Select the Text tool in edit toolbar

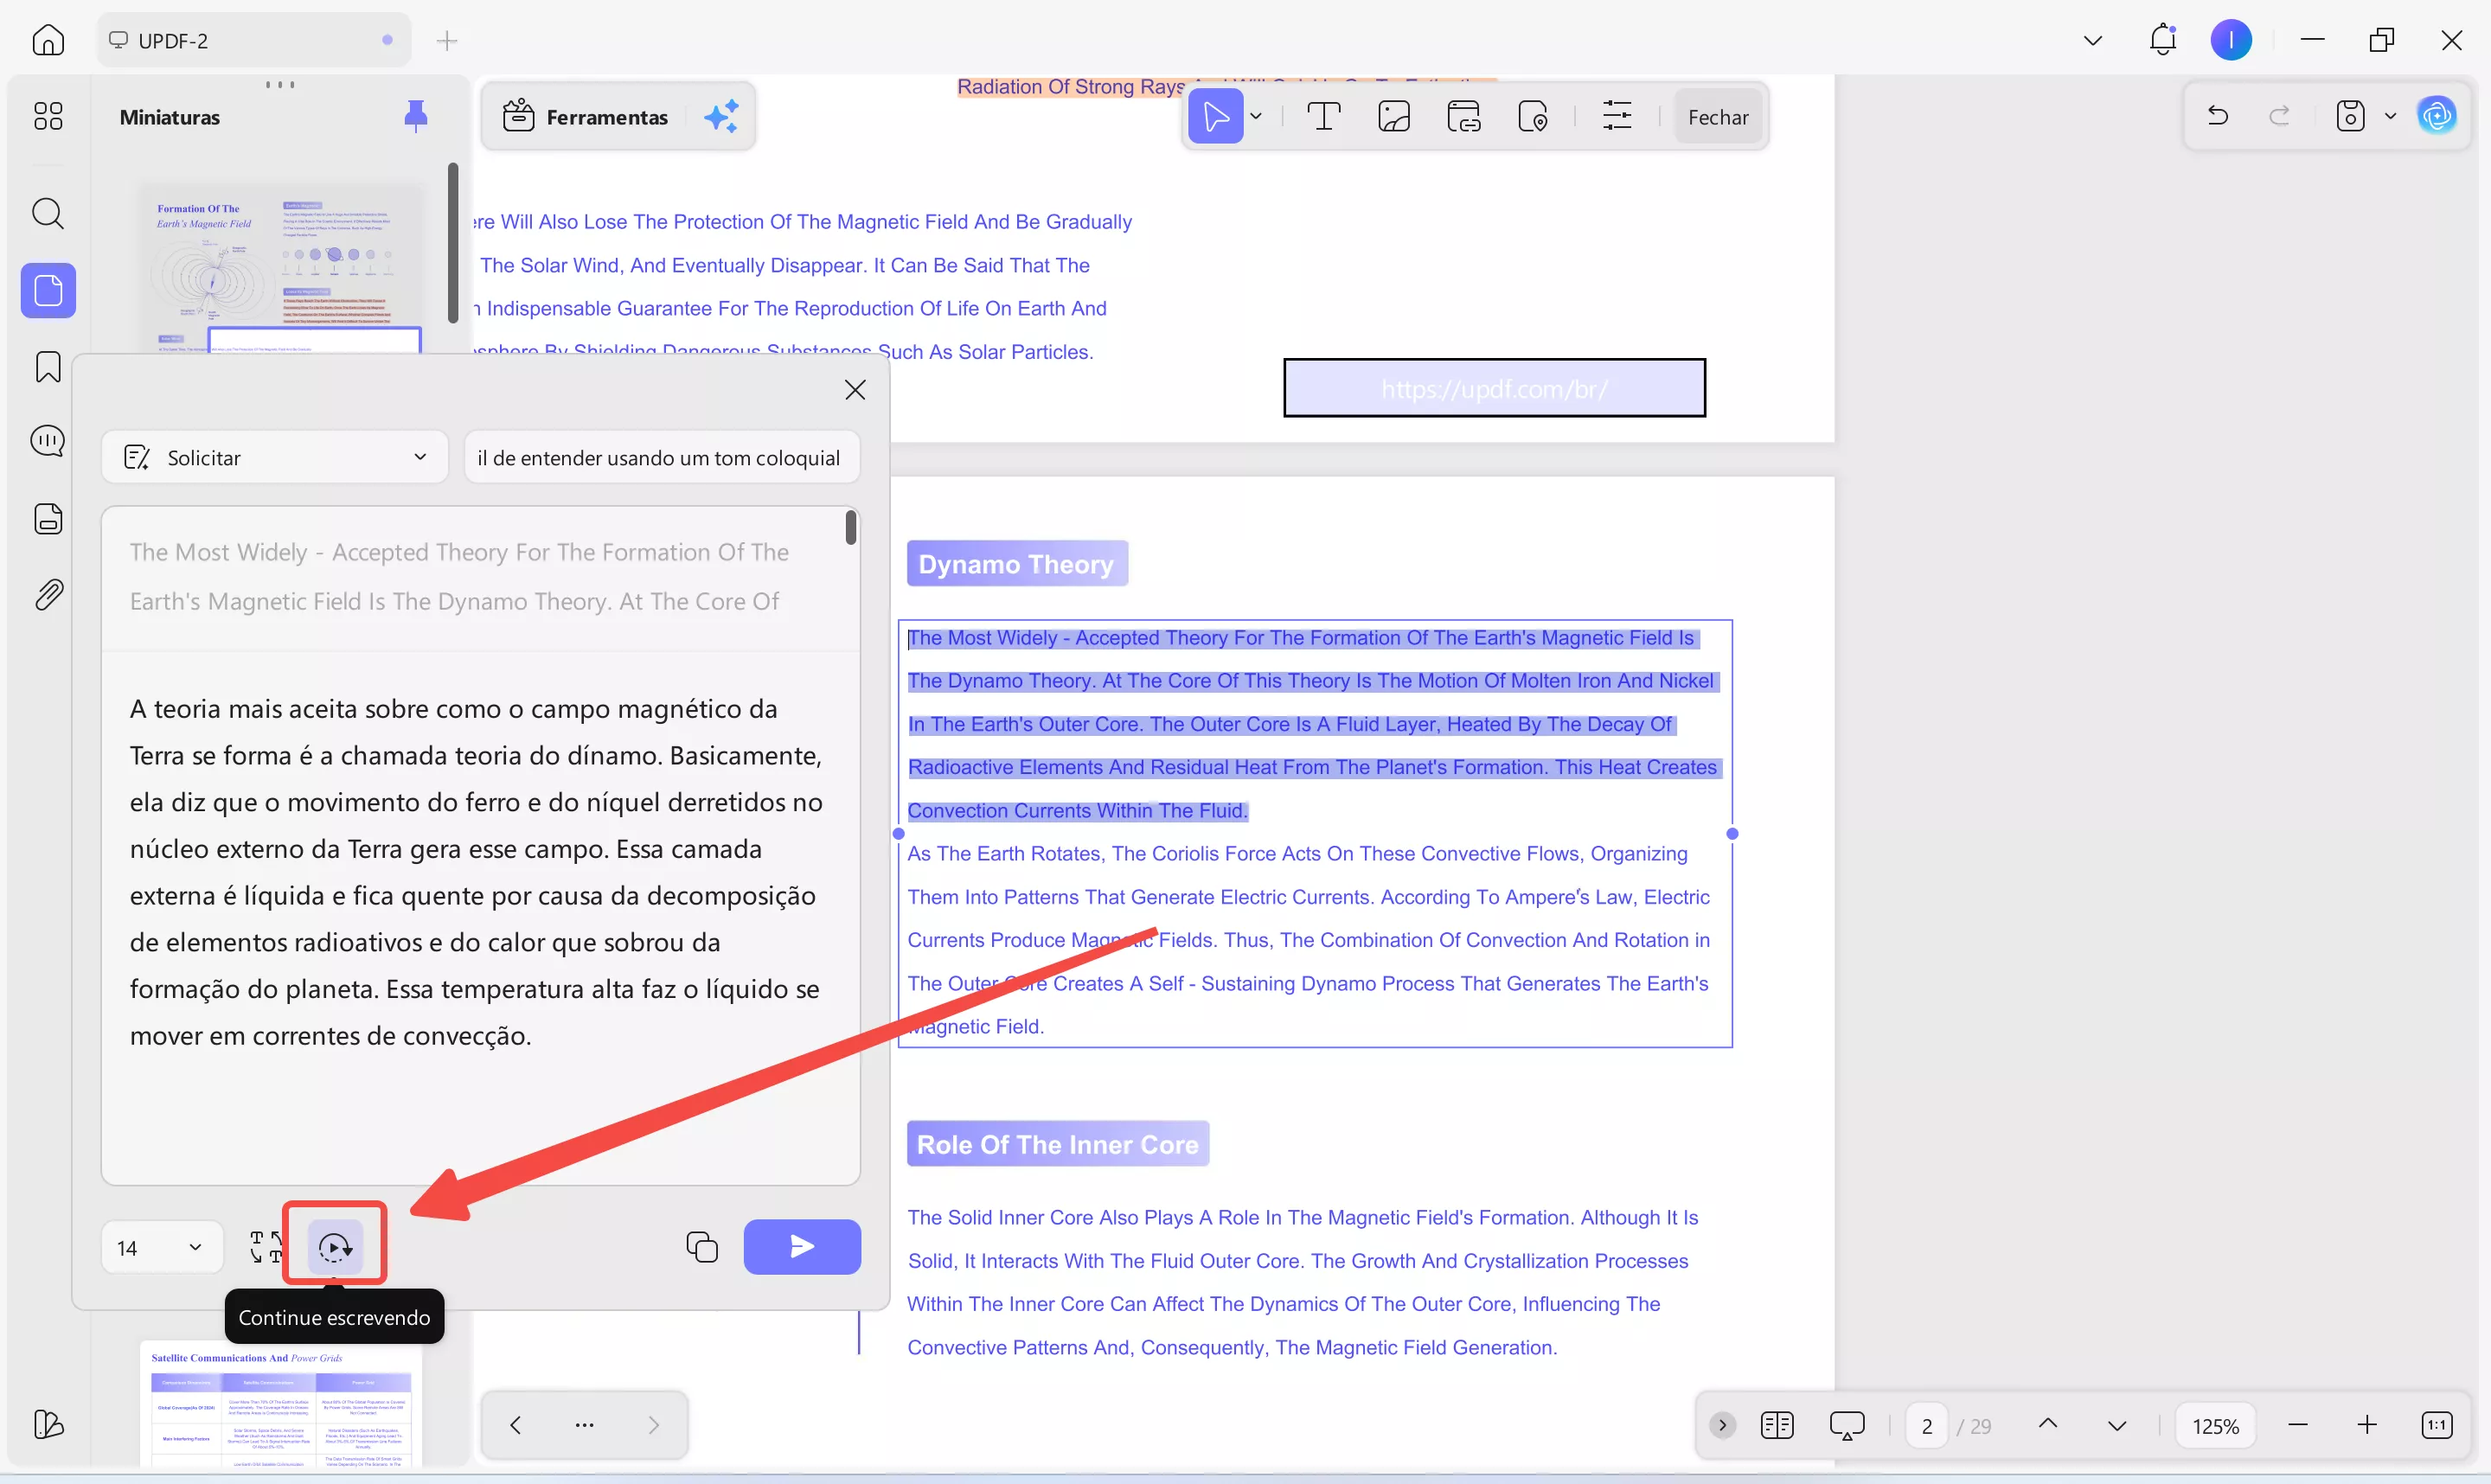pos(1323,117)
